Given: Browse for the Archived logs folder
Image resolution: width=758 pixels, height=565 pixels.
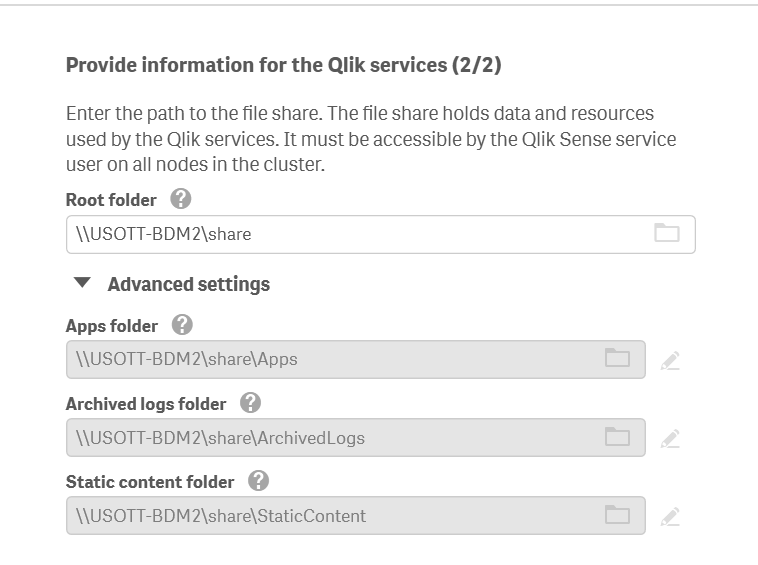Looking at the screenshot, I should pos(617,437).
